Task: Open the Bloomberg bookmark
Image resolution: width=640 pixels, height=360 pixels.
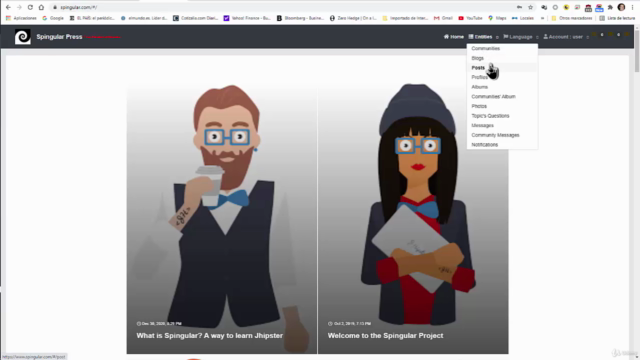Action: pos(300,18)
